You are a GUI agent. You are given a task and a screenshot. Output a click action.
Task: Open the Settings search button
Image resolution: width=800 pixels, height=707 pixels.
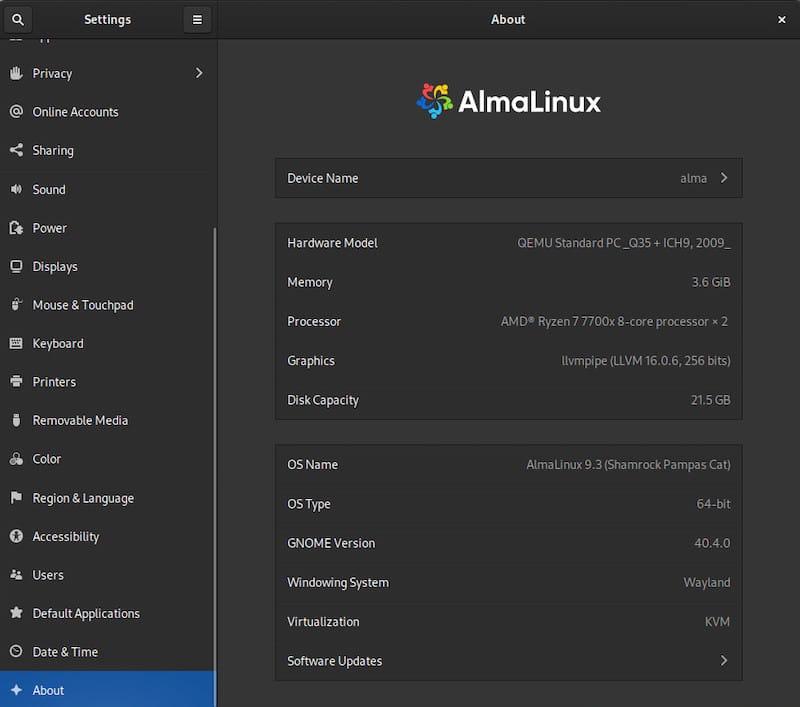pos(18,19)
